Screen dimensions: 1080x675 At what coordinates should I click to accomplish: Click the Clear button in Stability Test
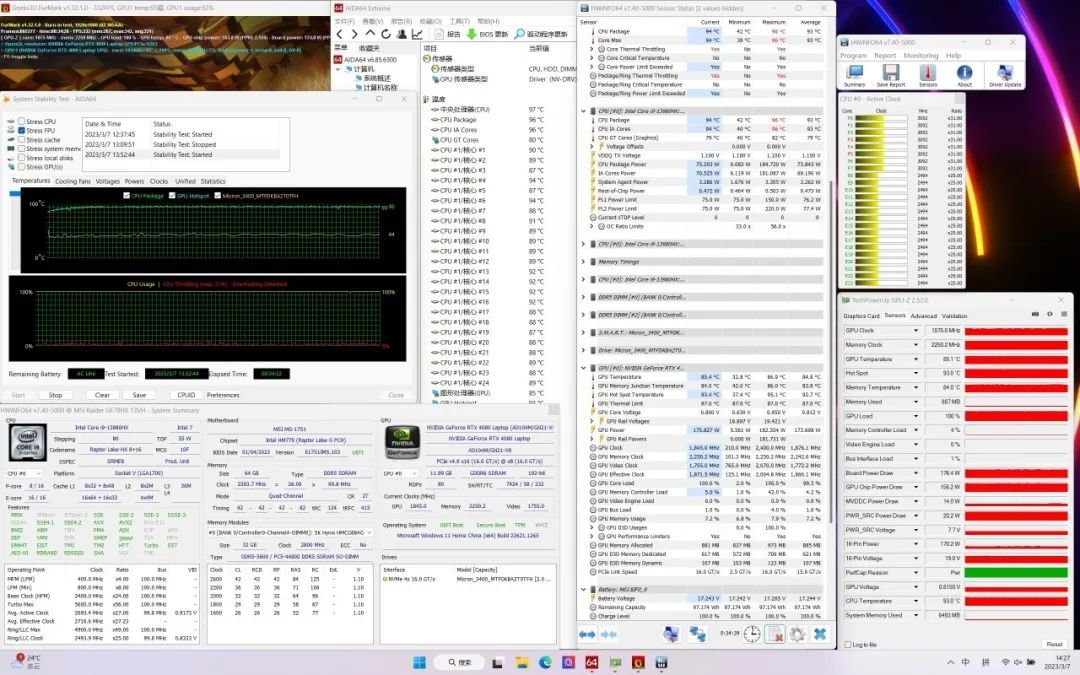tap(102, 395)
